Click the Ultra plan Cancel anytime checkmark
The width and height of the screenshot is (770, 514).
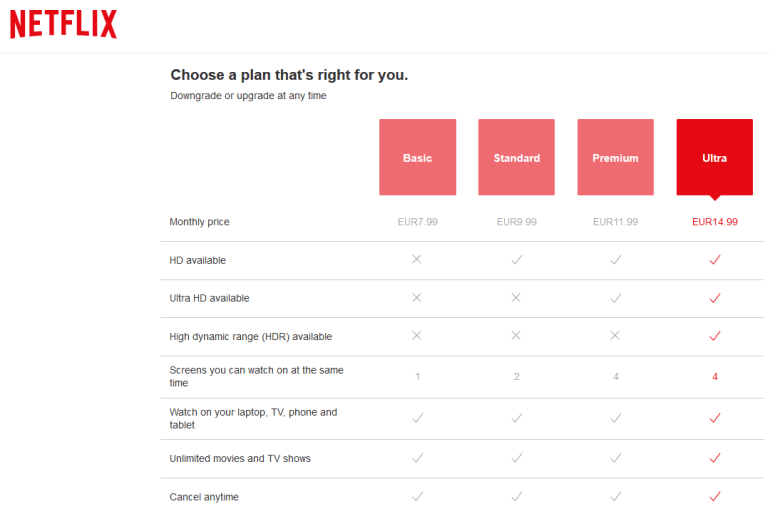point(714,496)
